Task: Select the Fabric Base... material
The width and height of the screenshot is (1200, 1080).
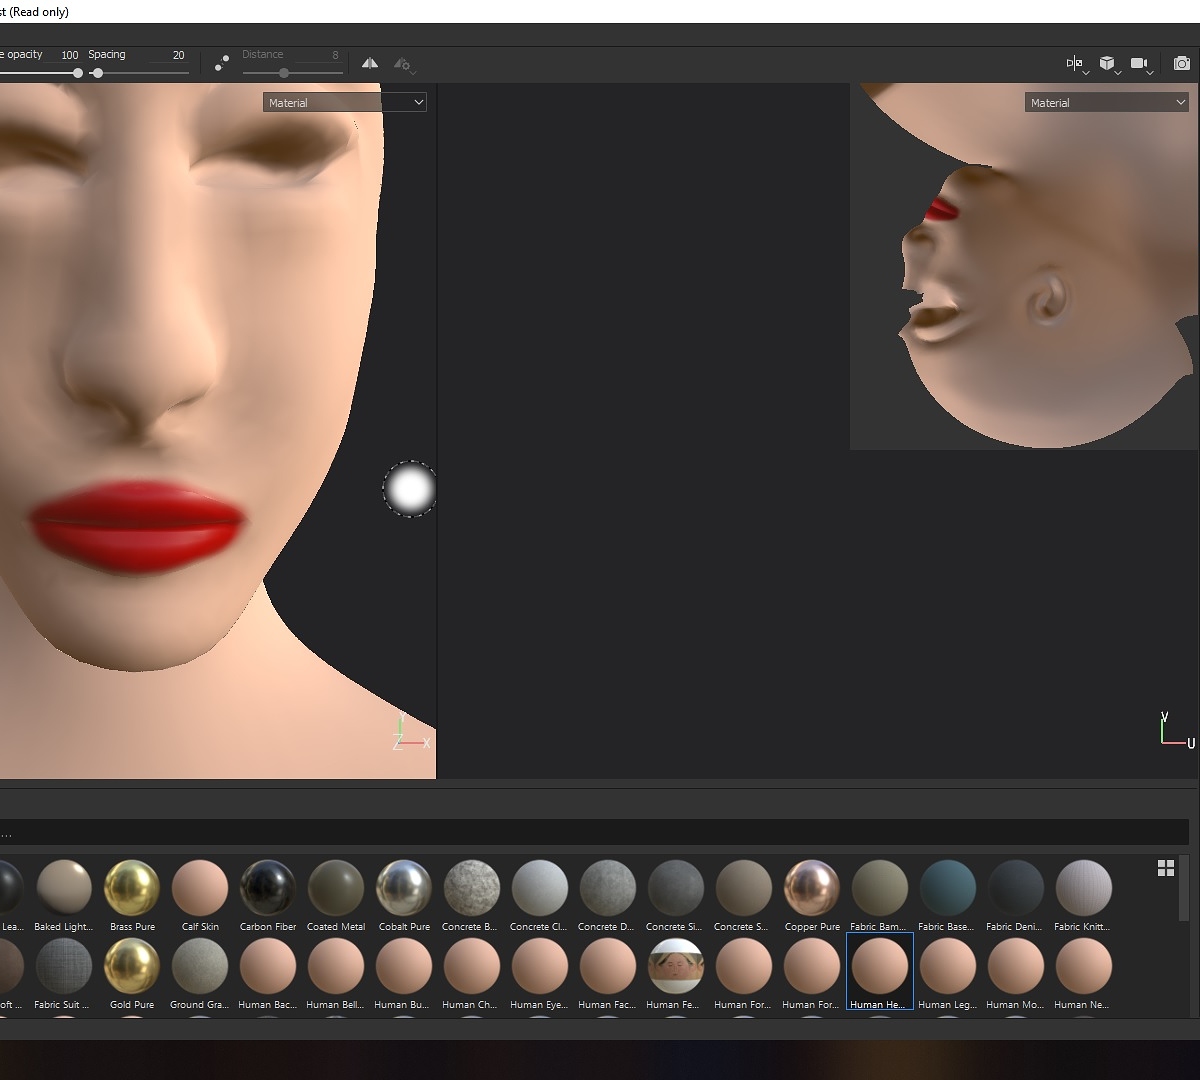Action: 948,896
